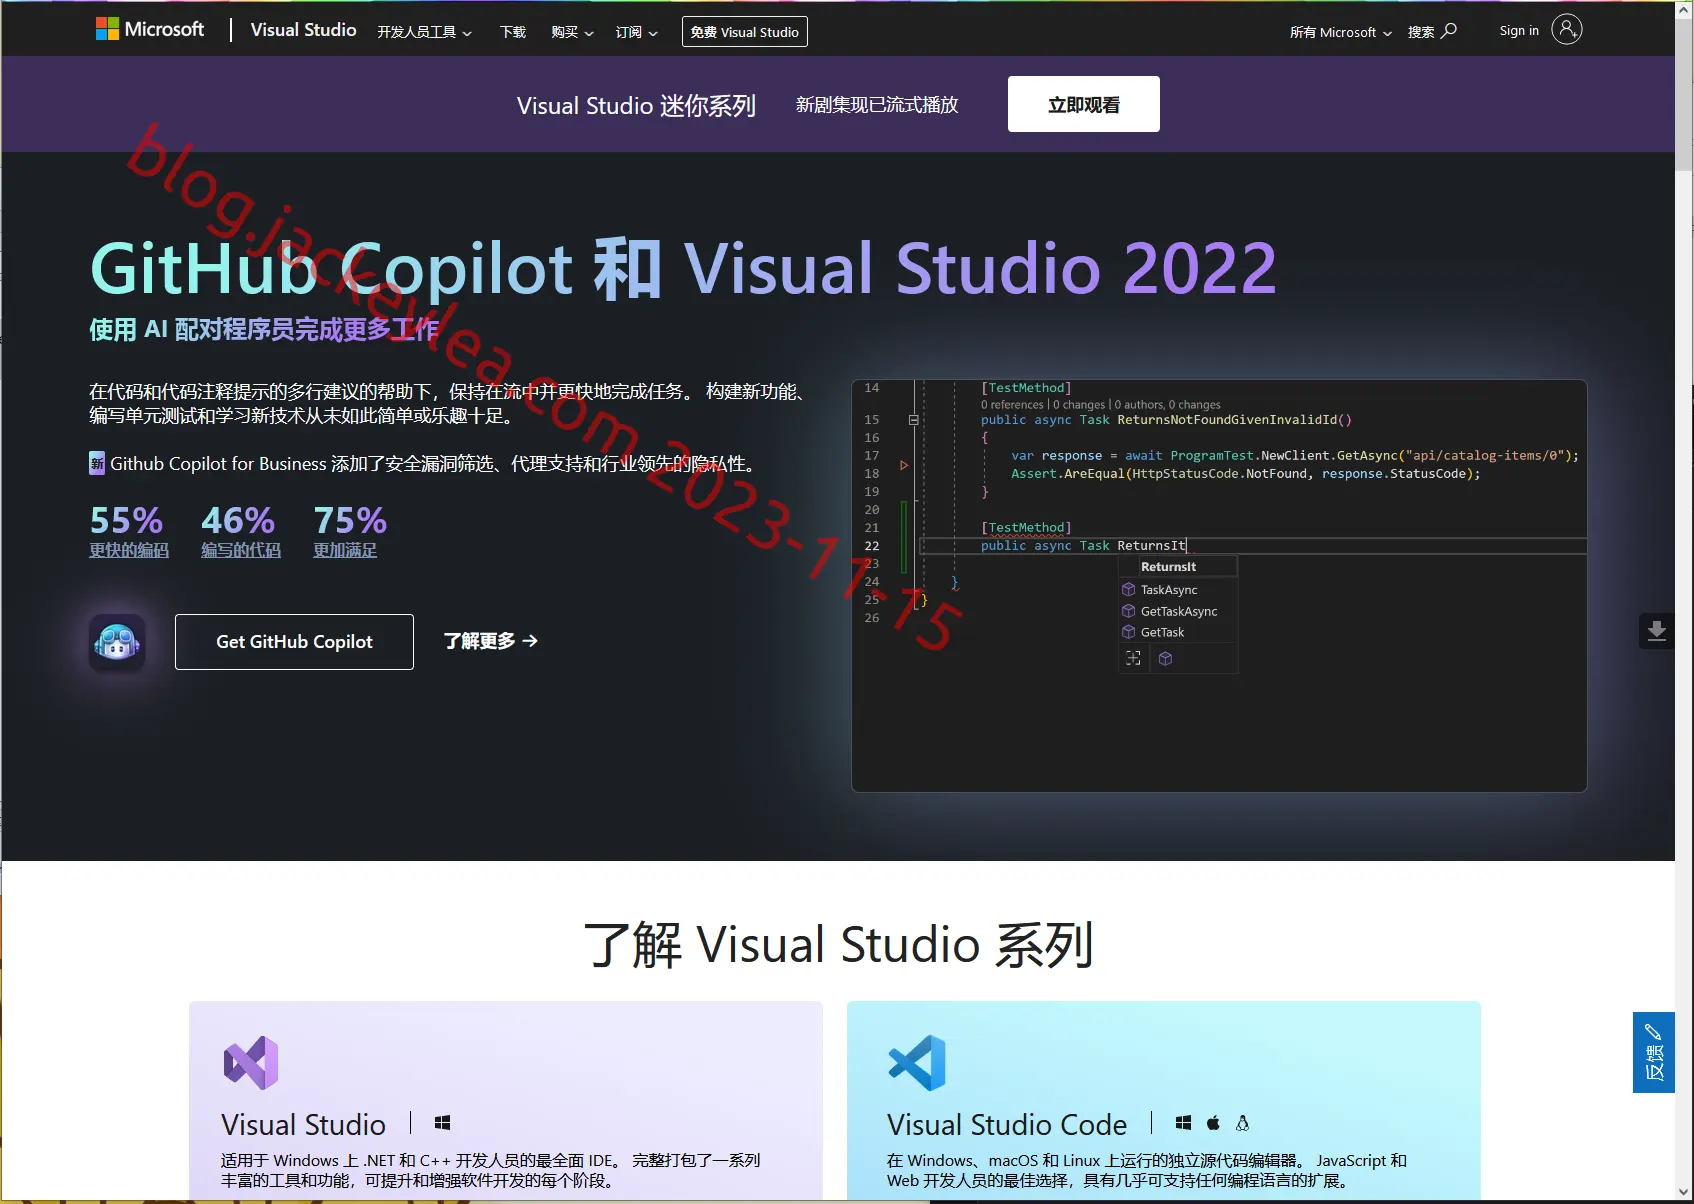Select TaskAsync in the code suggestion list
The height and width of the screenshot is (1204, 1694).
[1178, 590]
